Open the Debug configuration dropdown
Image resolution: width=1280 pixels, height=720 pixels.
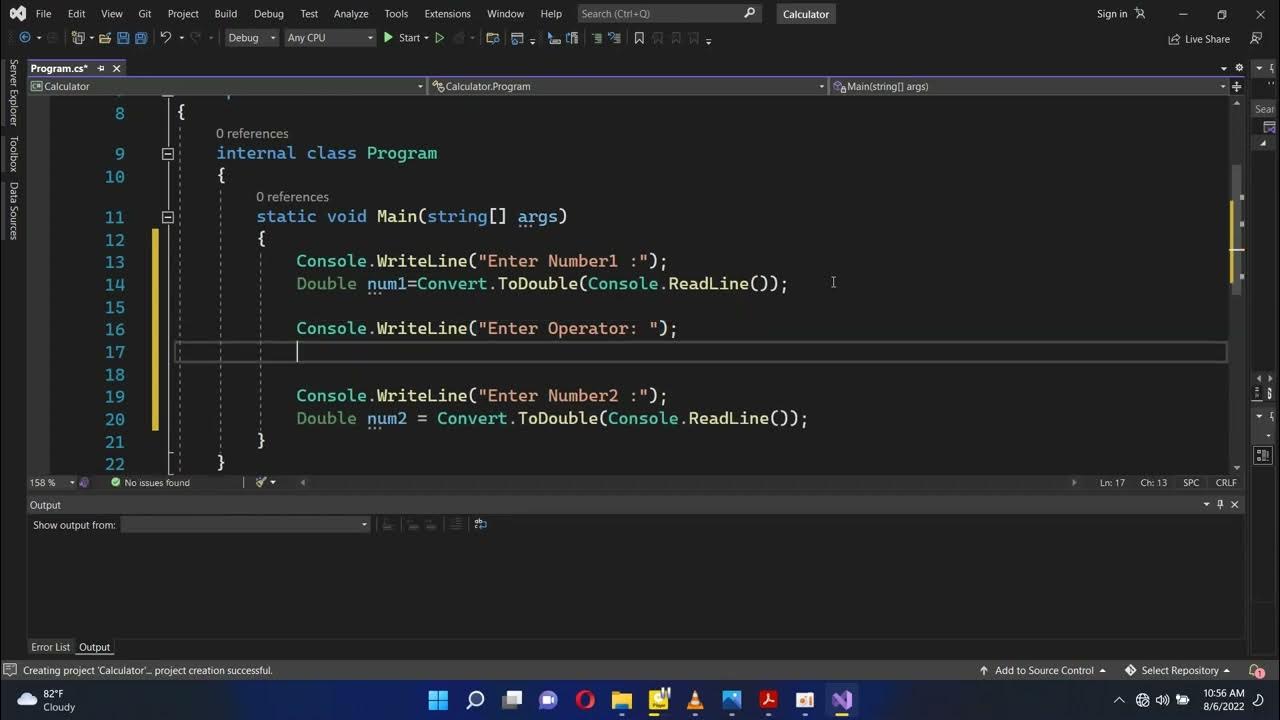(251, 38)
